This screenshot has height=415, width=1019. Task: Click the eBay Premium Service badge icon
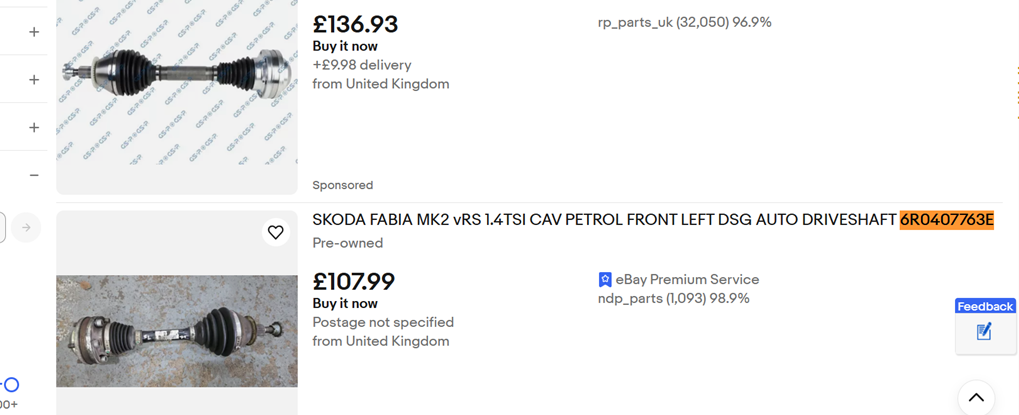(605, 280)
